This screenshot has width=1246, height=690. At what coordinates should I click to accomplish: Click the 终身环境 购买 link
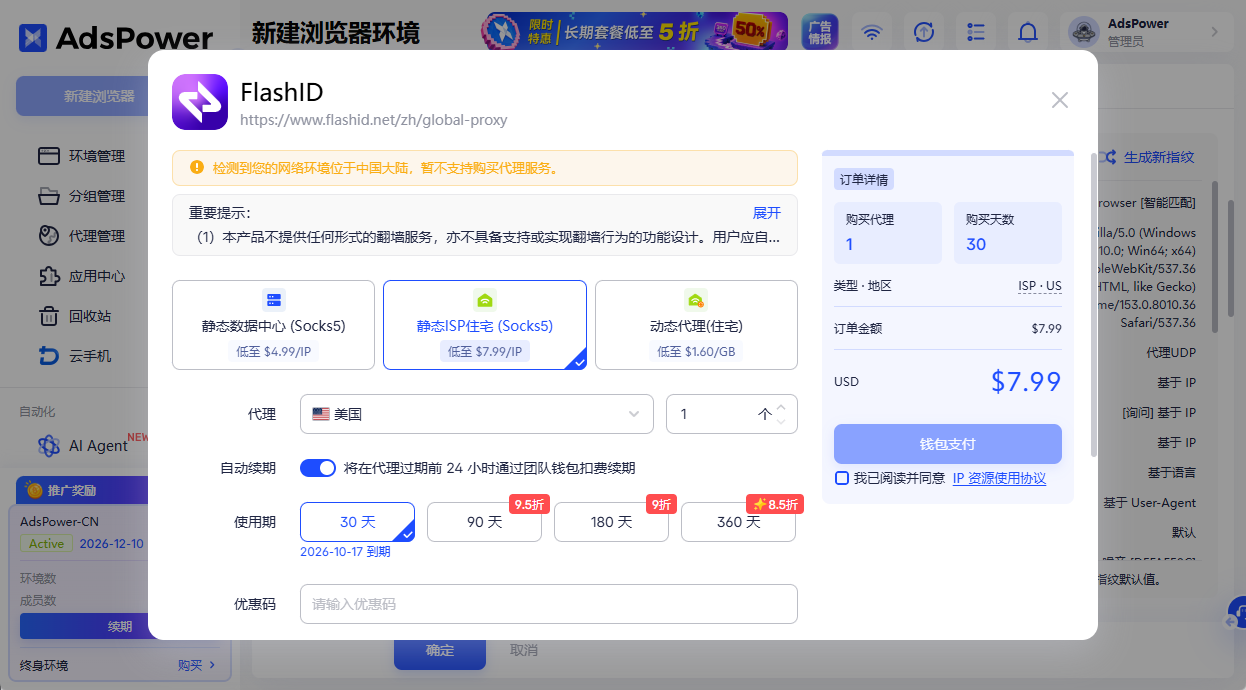pyautogui.click(x=197, y=665)
